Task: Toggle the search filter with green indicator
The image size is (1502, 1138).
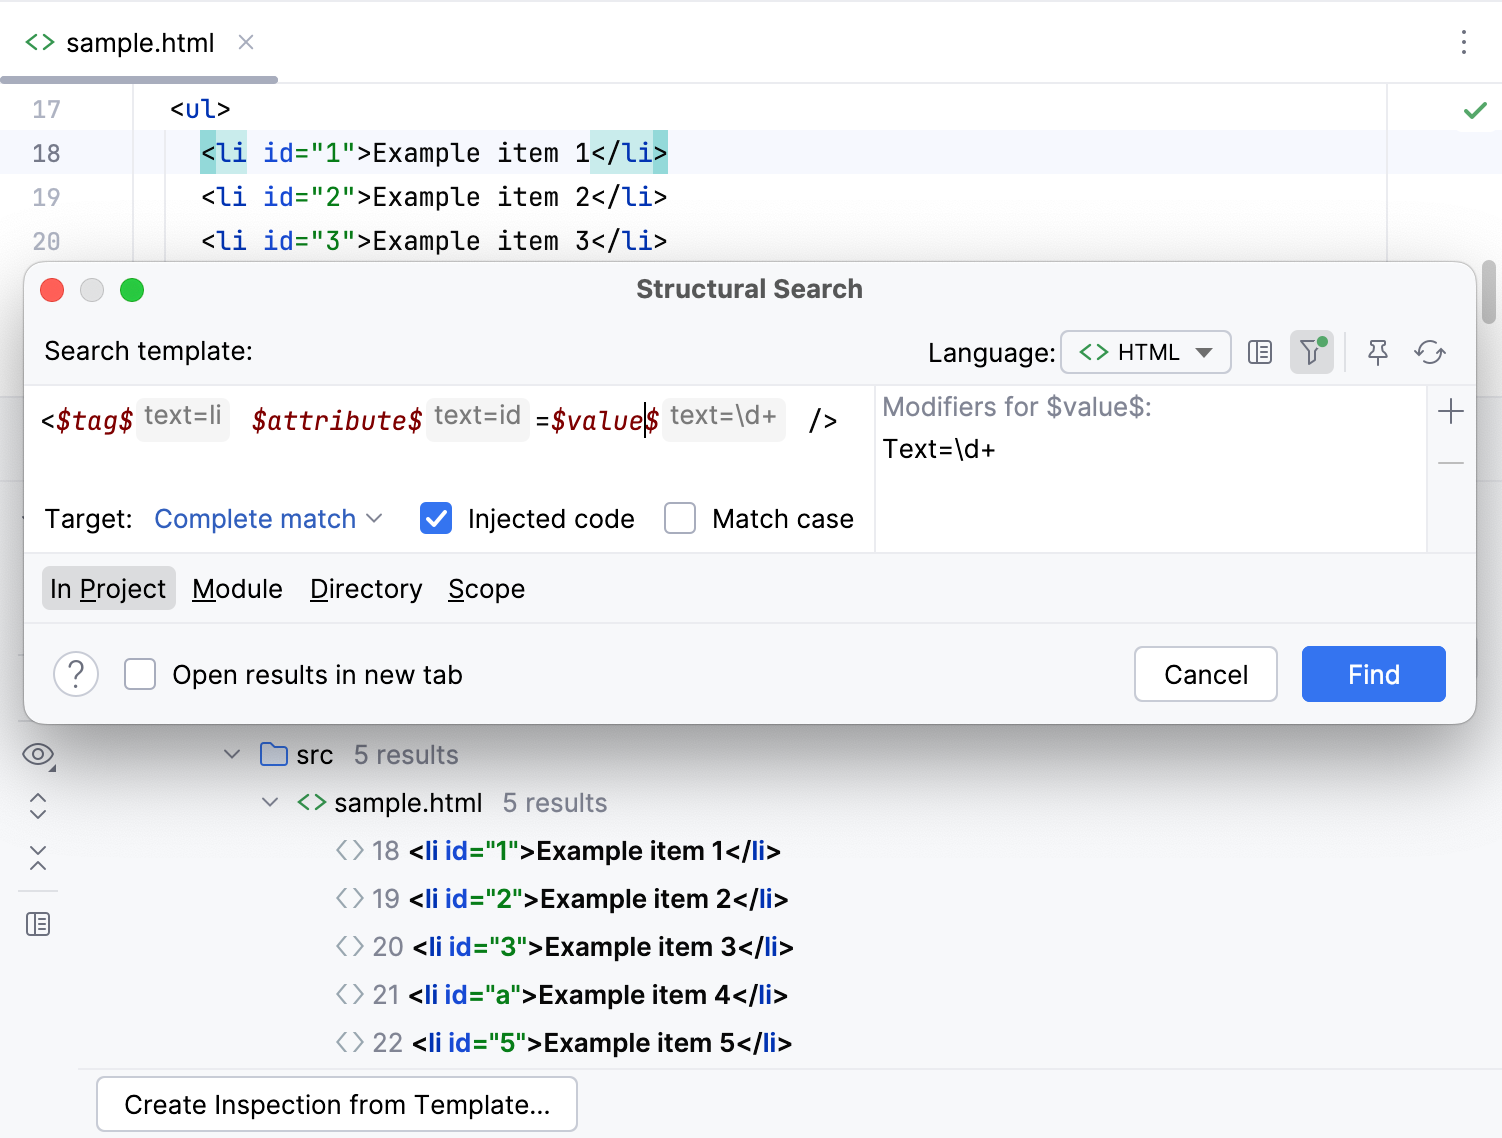Action: pos(1312,352)
